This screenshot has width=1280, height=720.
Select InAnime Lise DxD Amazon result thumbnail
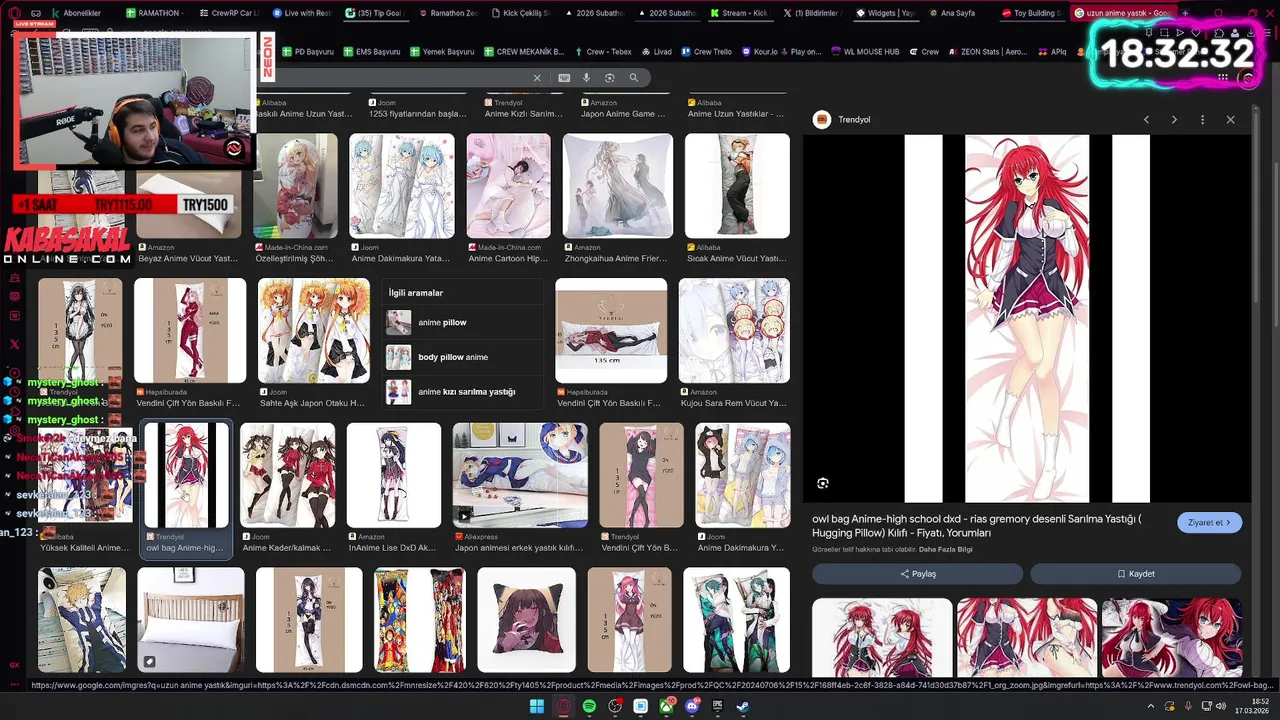(x=394, y=475)
